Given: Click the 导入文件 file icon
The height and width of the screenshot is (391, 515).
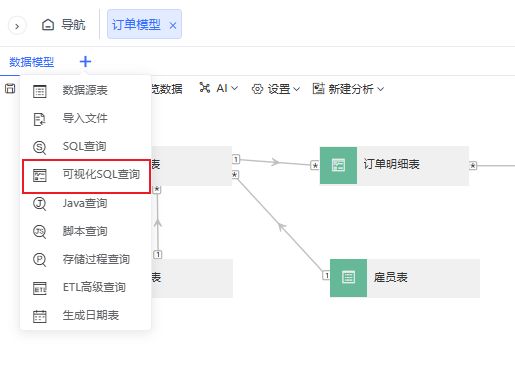Looking at the screenshot, I should pos(40,119).
